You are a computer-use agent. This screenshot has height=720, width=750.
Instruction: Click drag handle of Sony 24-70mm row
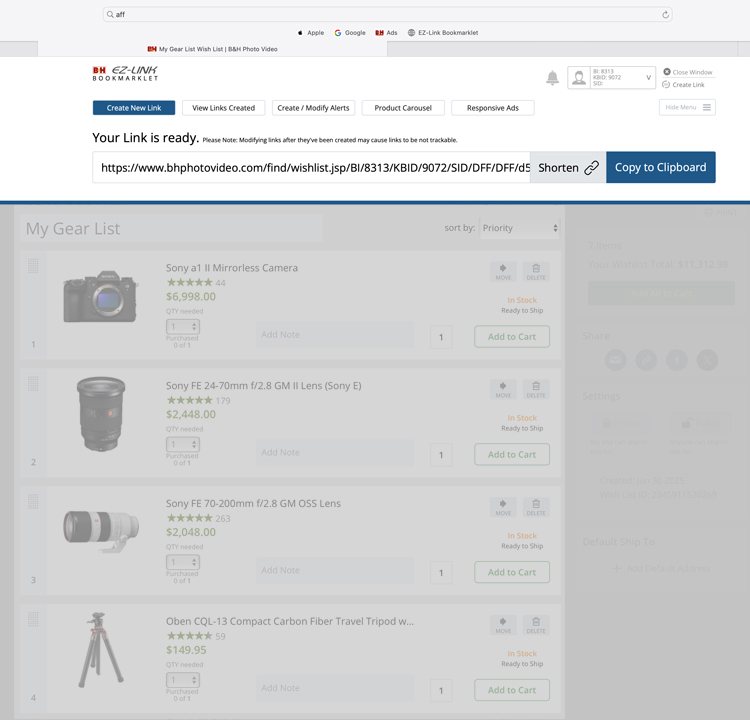[33, 383]
